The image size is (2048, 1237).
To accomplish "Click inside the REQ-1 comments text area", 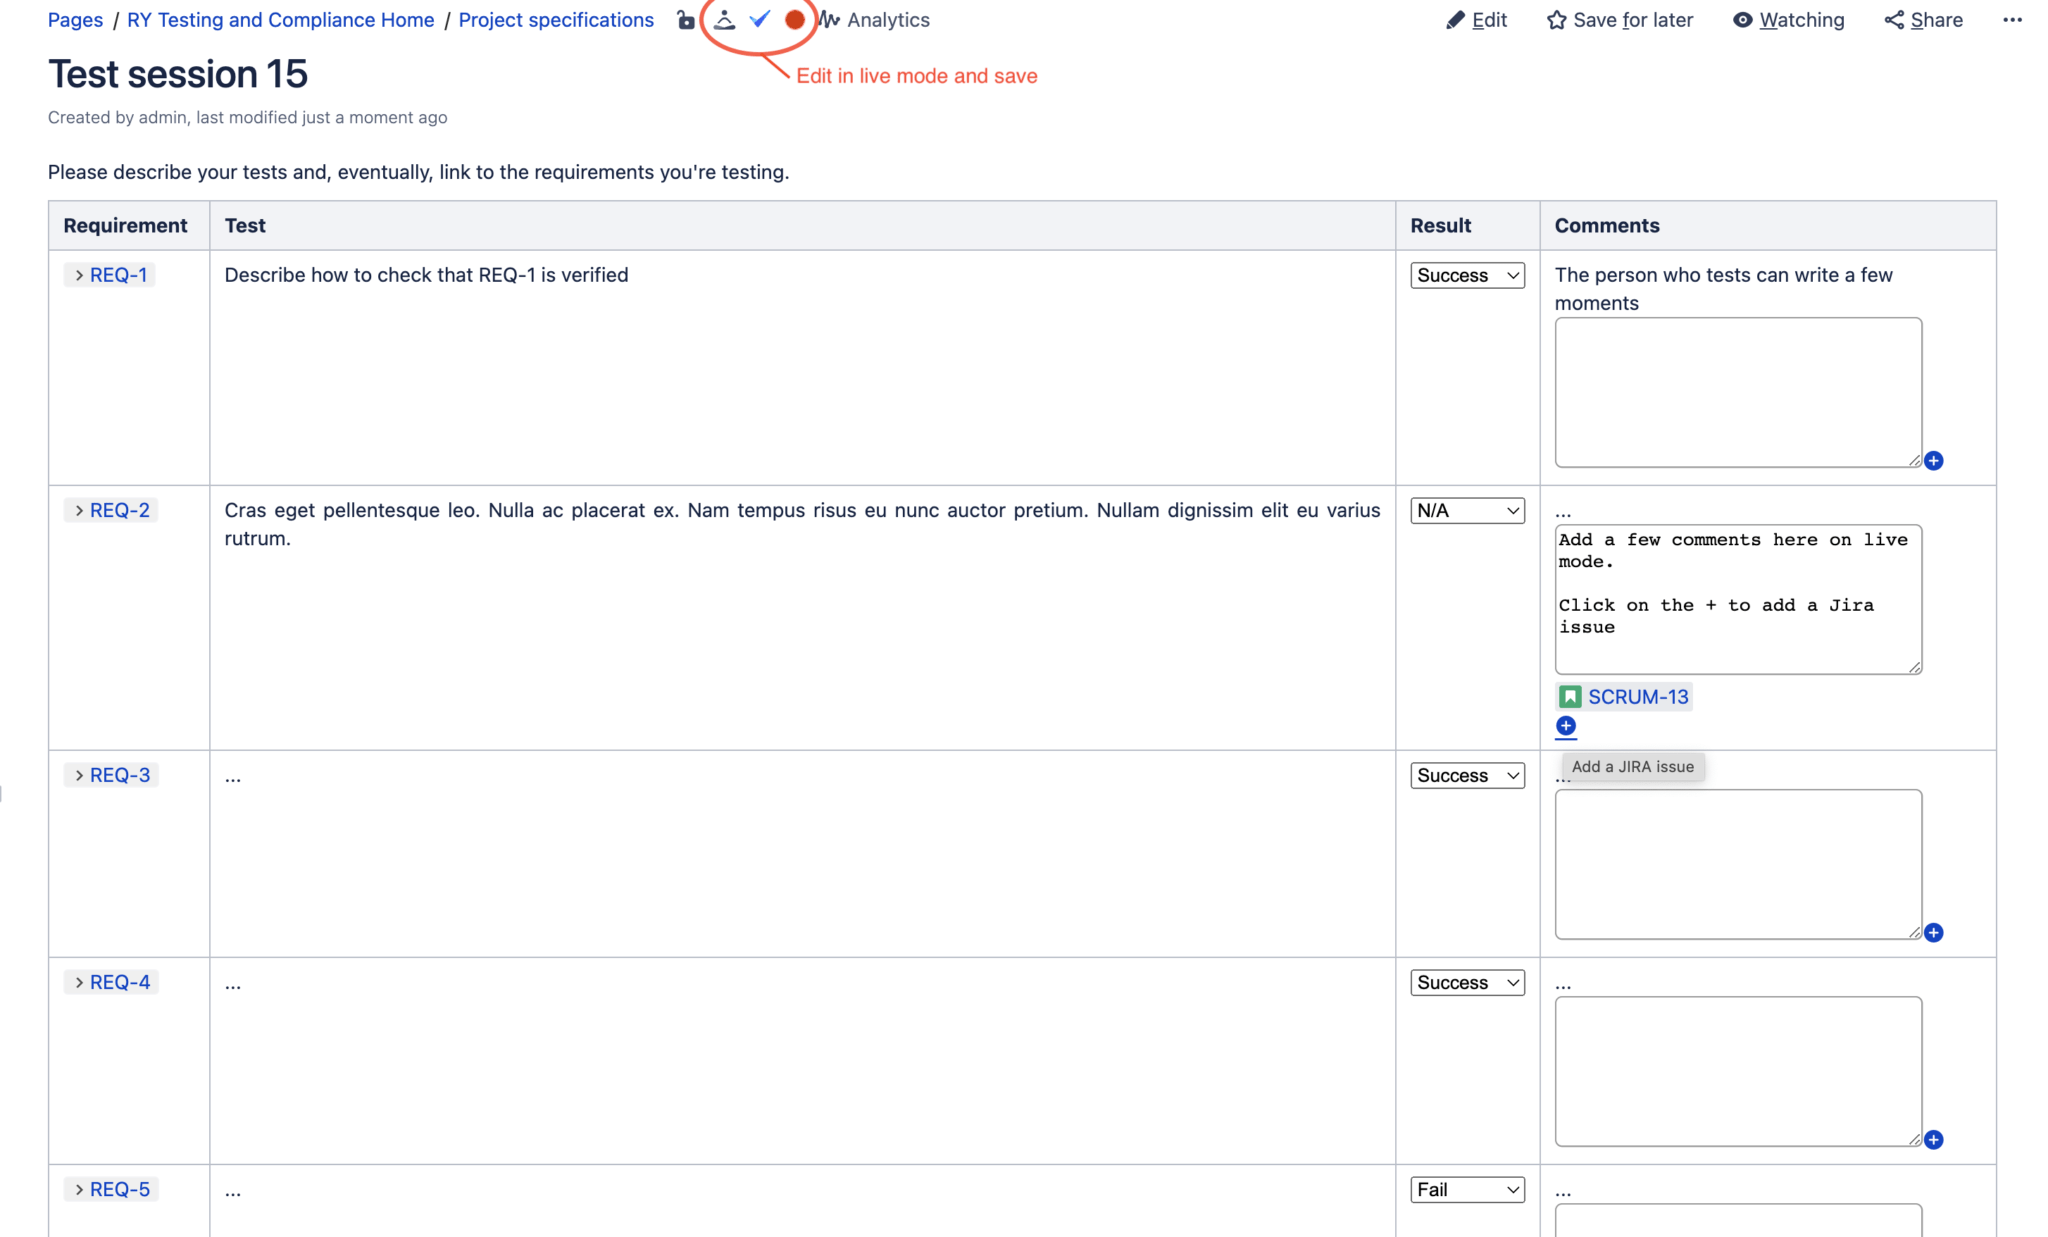I will click(x=1737, y=392).
